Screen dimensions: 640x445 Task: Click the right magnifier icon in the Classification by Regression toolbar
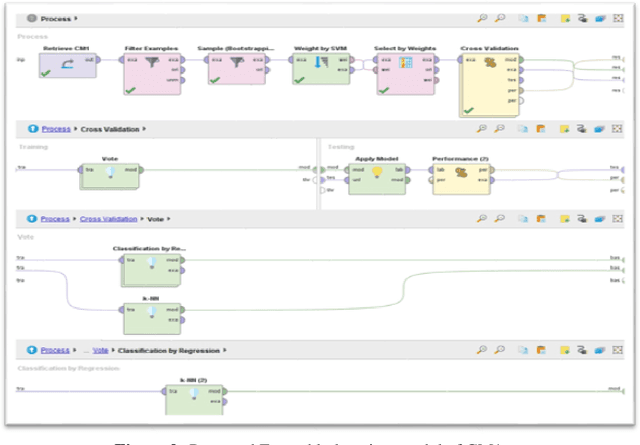[x=500, y=349]
